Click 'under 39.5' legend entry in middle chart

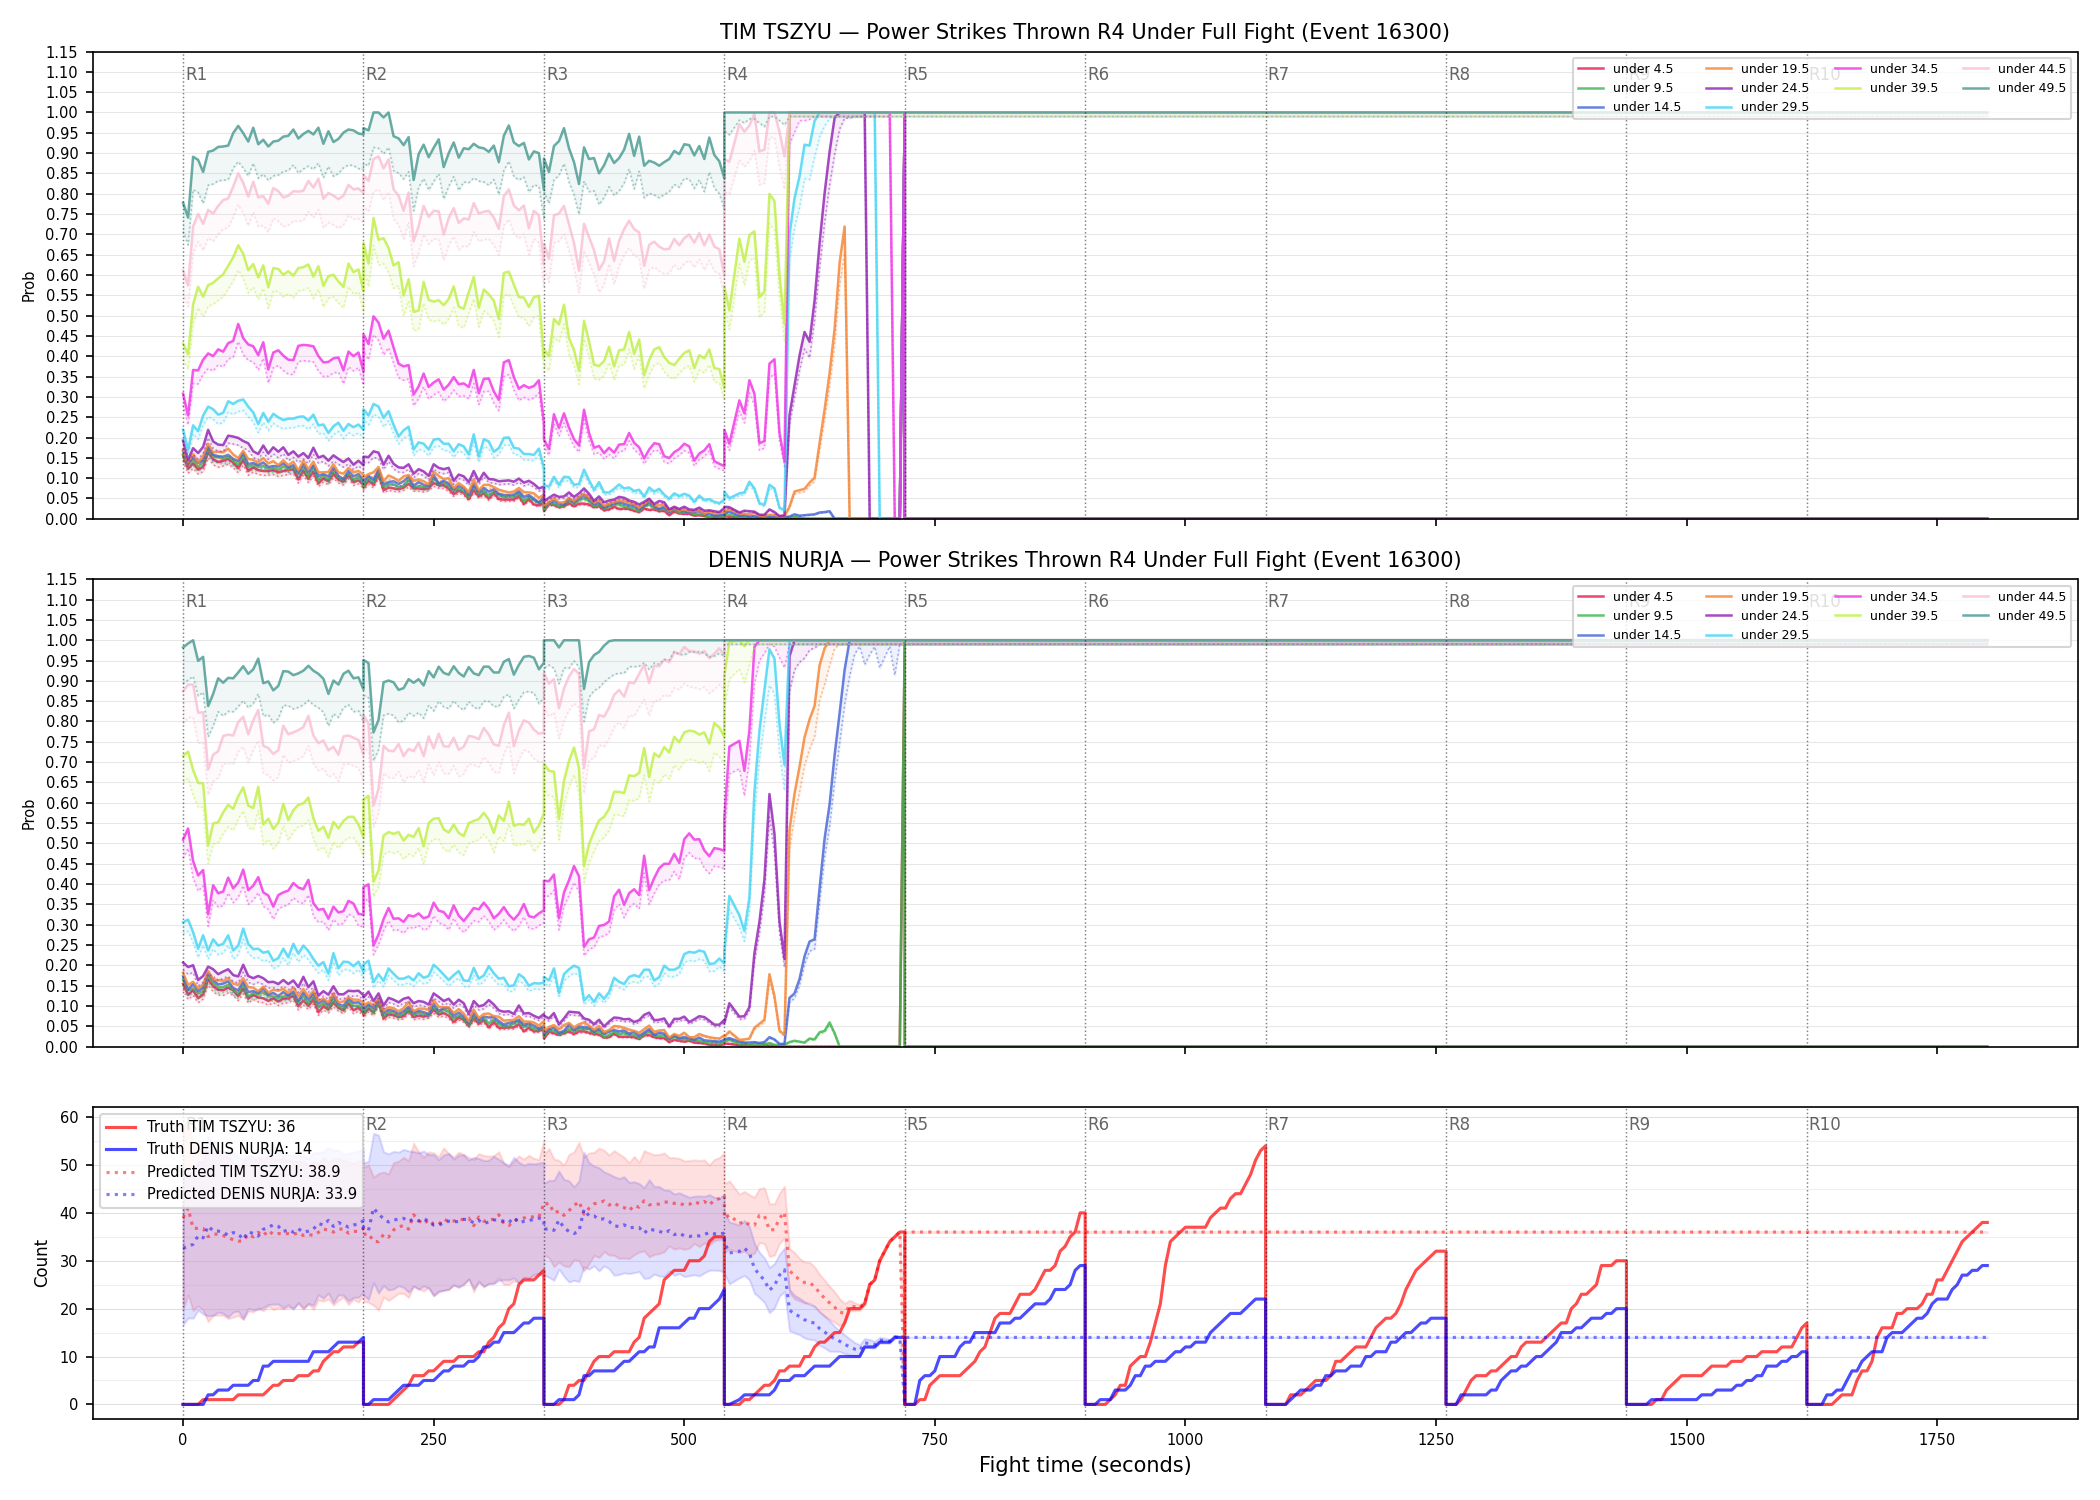1885,616
